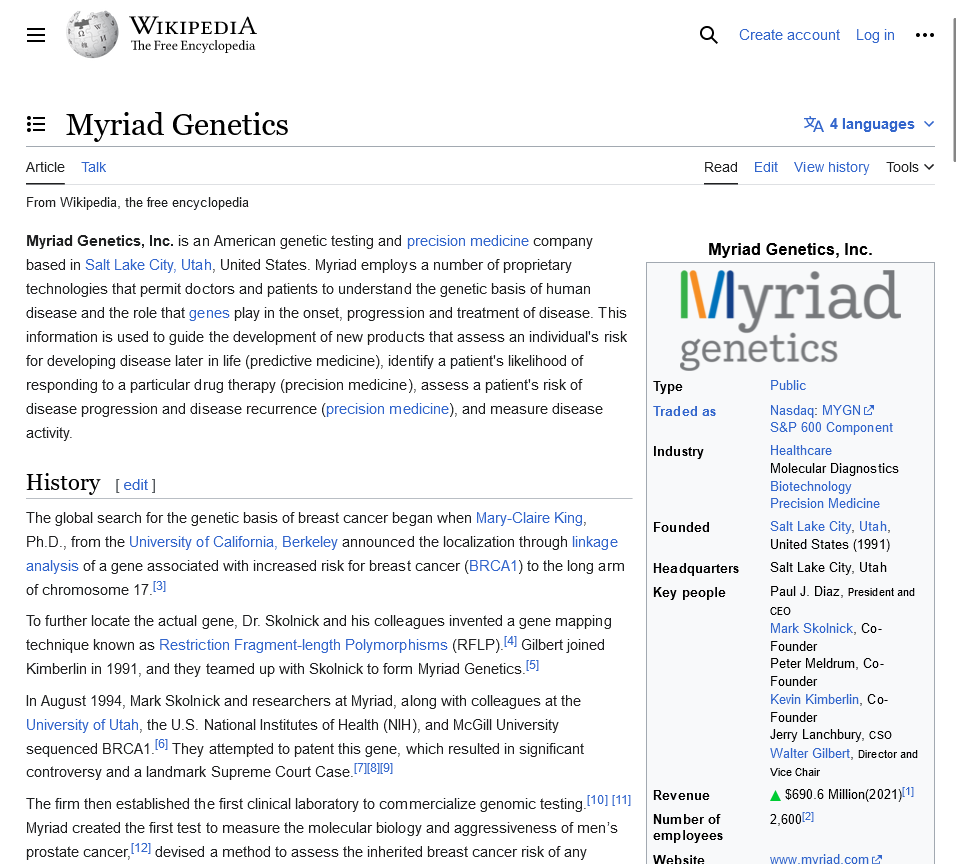This screenshot has width=956, height=864.
Task: Open University of California, Berkeley link
Action: pos(233,541)
